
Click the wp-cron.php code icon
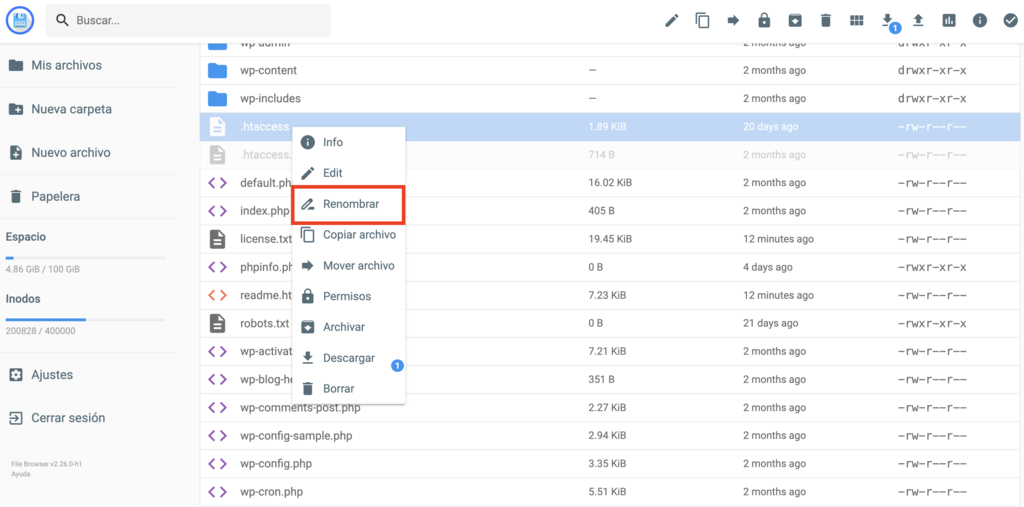[x=217, y=492]
